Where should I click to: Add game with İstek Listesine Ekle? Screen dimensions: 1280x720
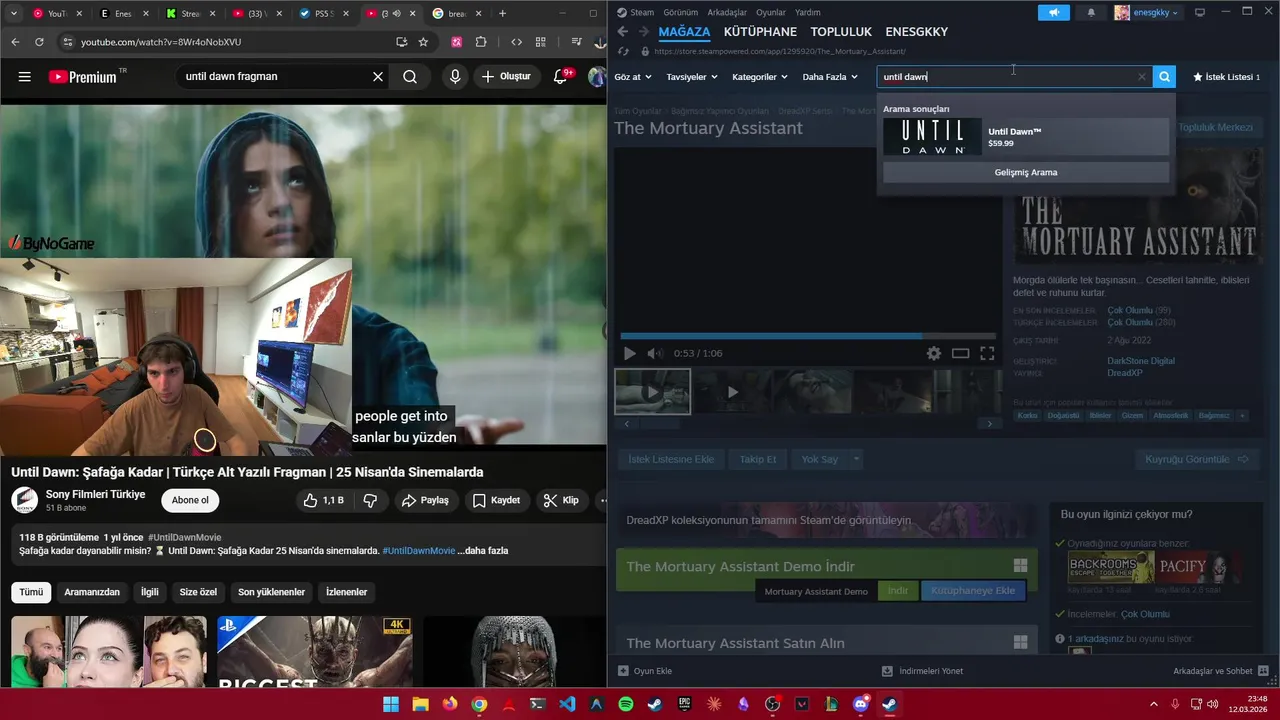click(x=671, y=459)
